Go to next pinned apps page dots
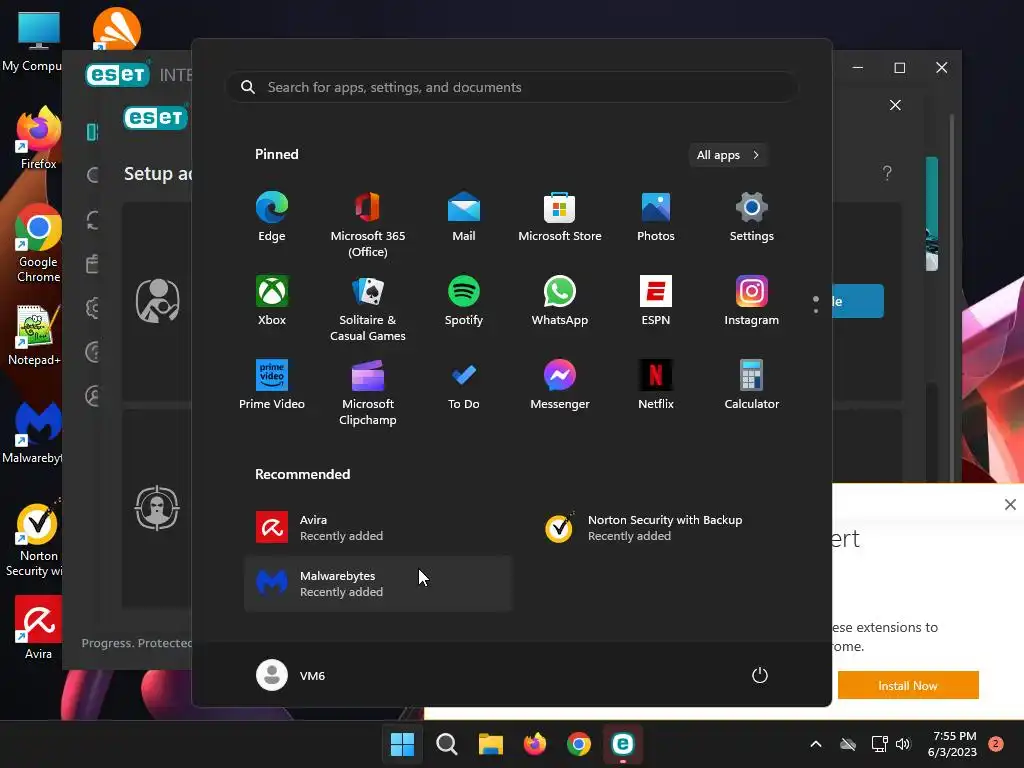This screenshot has width=1024, height=768. (816, 304)
